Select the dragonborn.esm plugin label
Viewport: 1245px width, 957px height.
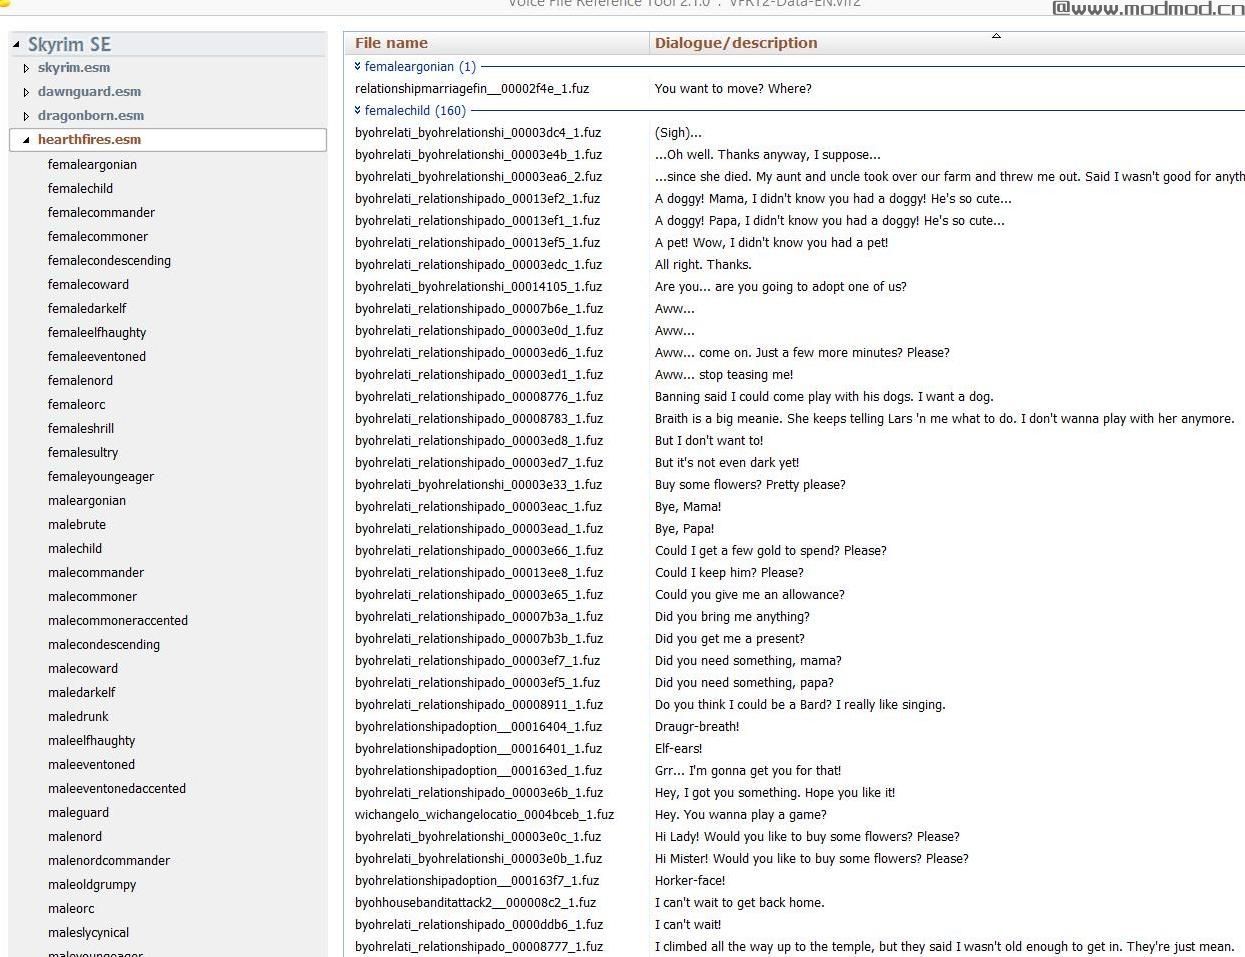point(91,116)
